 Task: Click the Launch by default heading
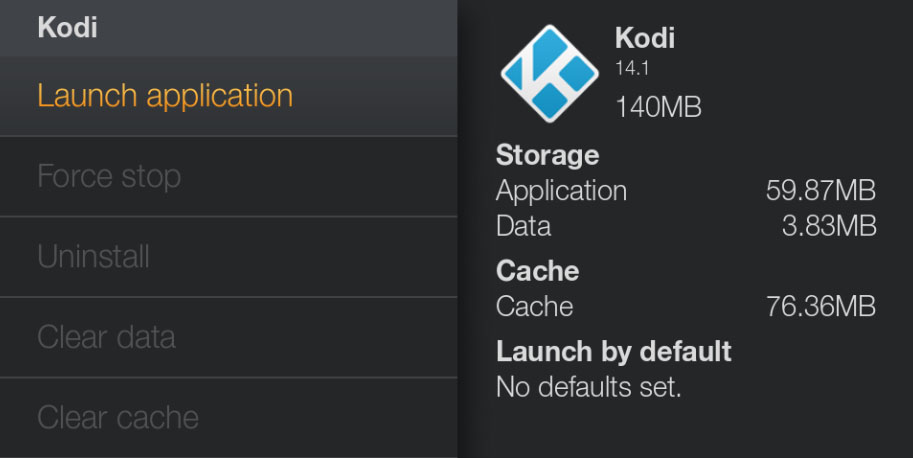(614, 352)
